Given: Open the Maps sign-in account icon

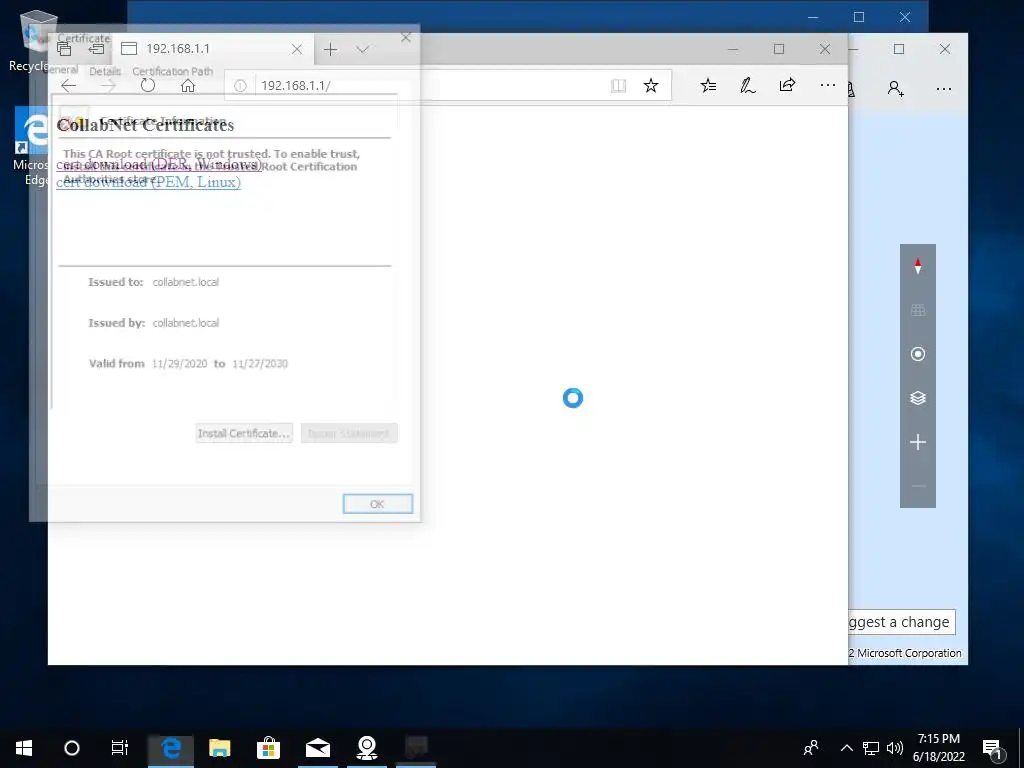Looking at the screenshot, I should pyautogui.click(x=895, y=88).
